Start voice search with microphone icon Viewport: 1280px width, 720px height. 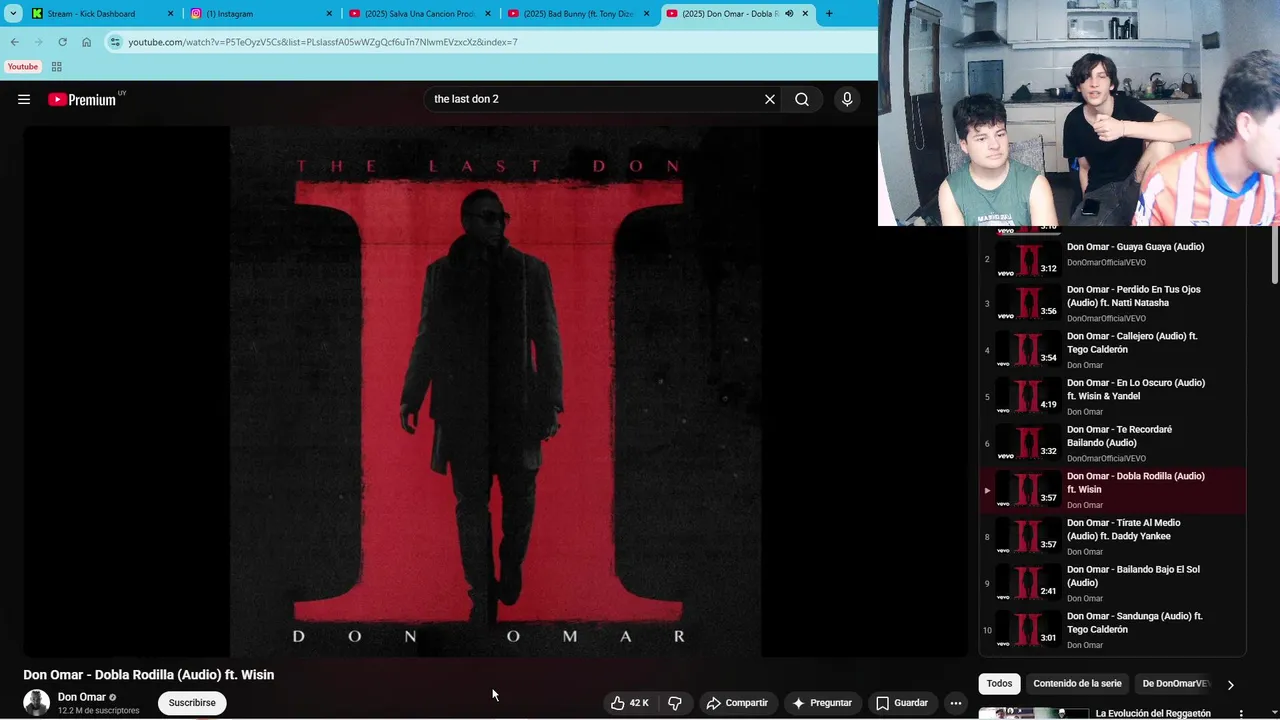click(x=847, y=99)
